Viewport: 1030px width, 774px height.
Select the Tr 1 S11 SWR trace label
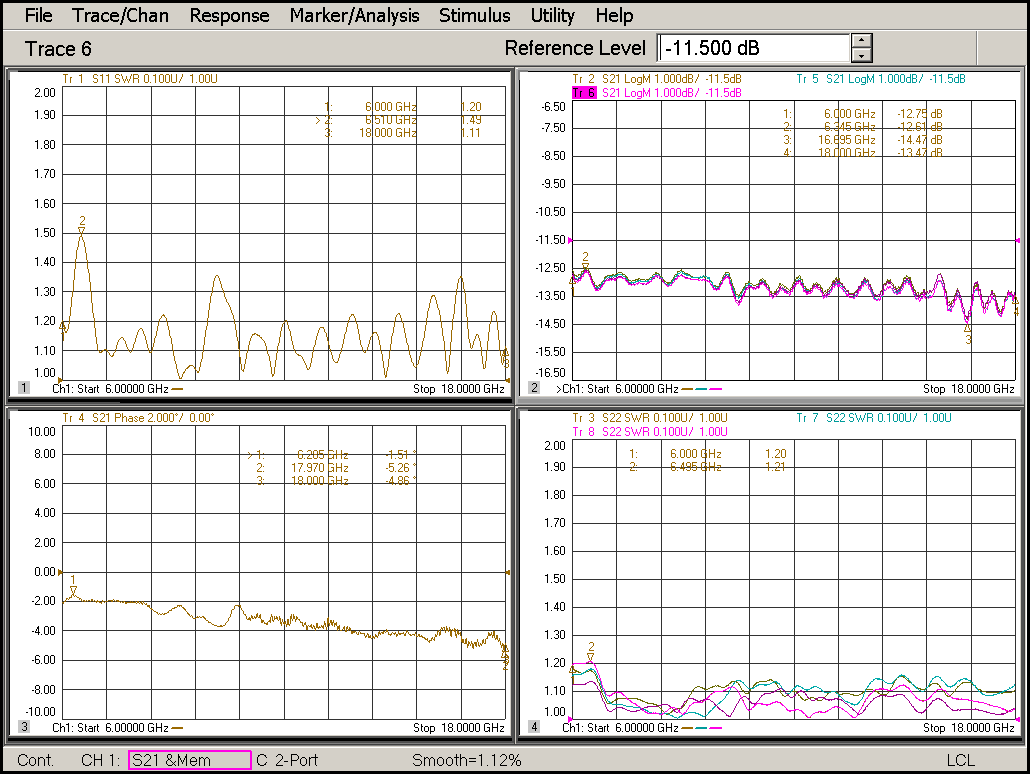(140, 79)
